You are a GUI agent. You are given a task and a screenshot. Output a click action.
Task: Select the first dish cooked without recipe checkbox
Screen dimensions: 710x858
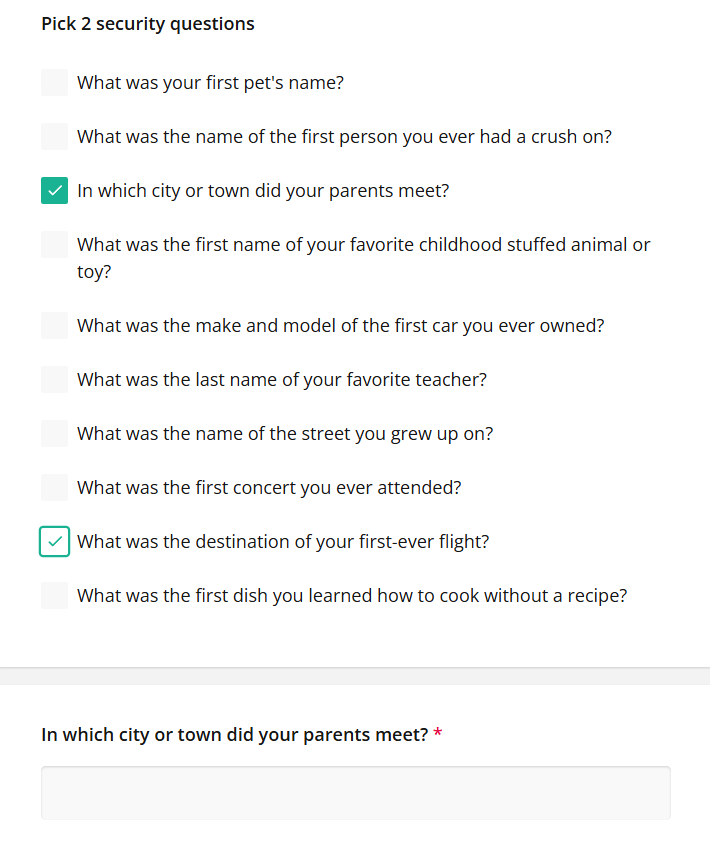pos(54,595)
